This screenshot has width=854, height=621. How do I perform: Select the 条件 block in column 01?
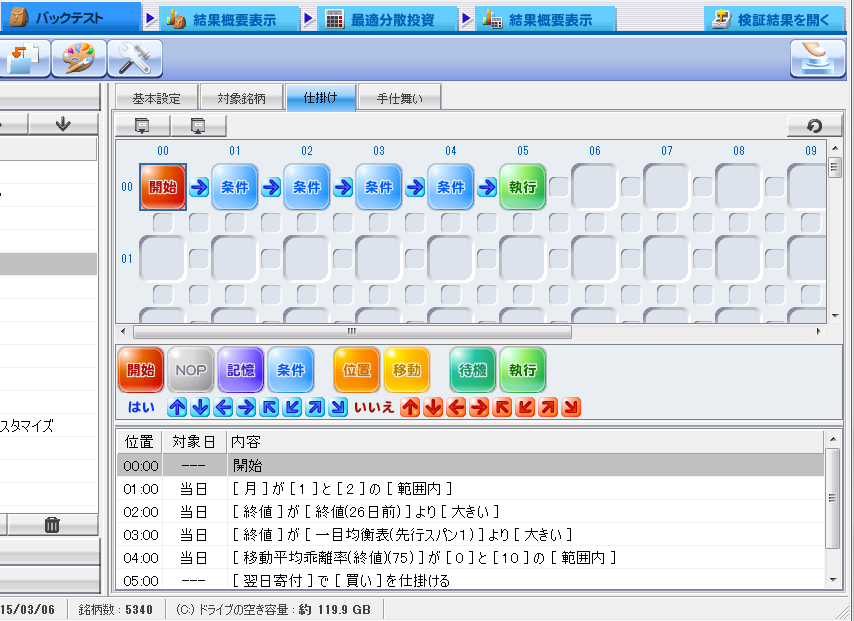point(235,187)
